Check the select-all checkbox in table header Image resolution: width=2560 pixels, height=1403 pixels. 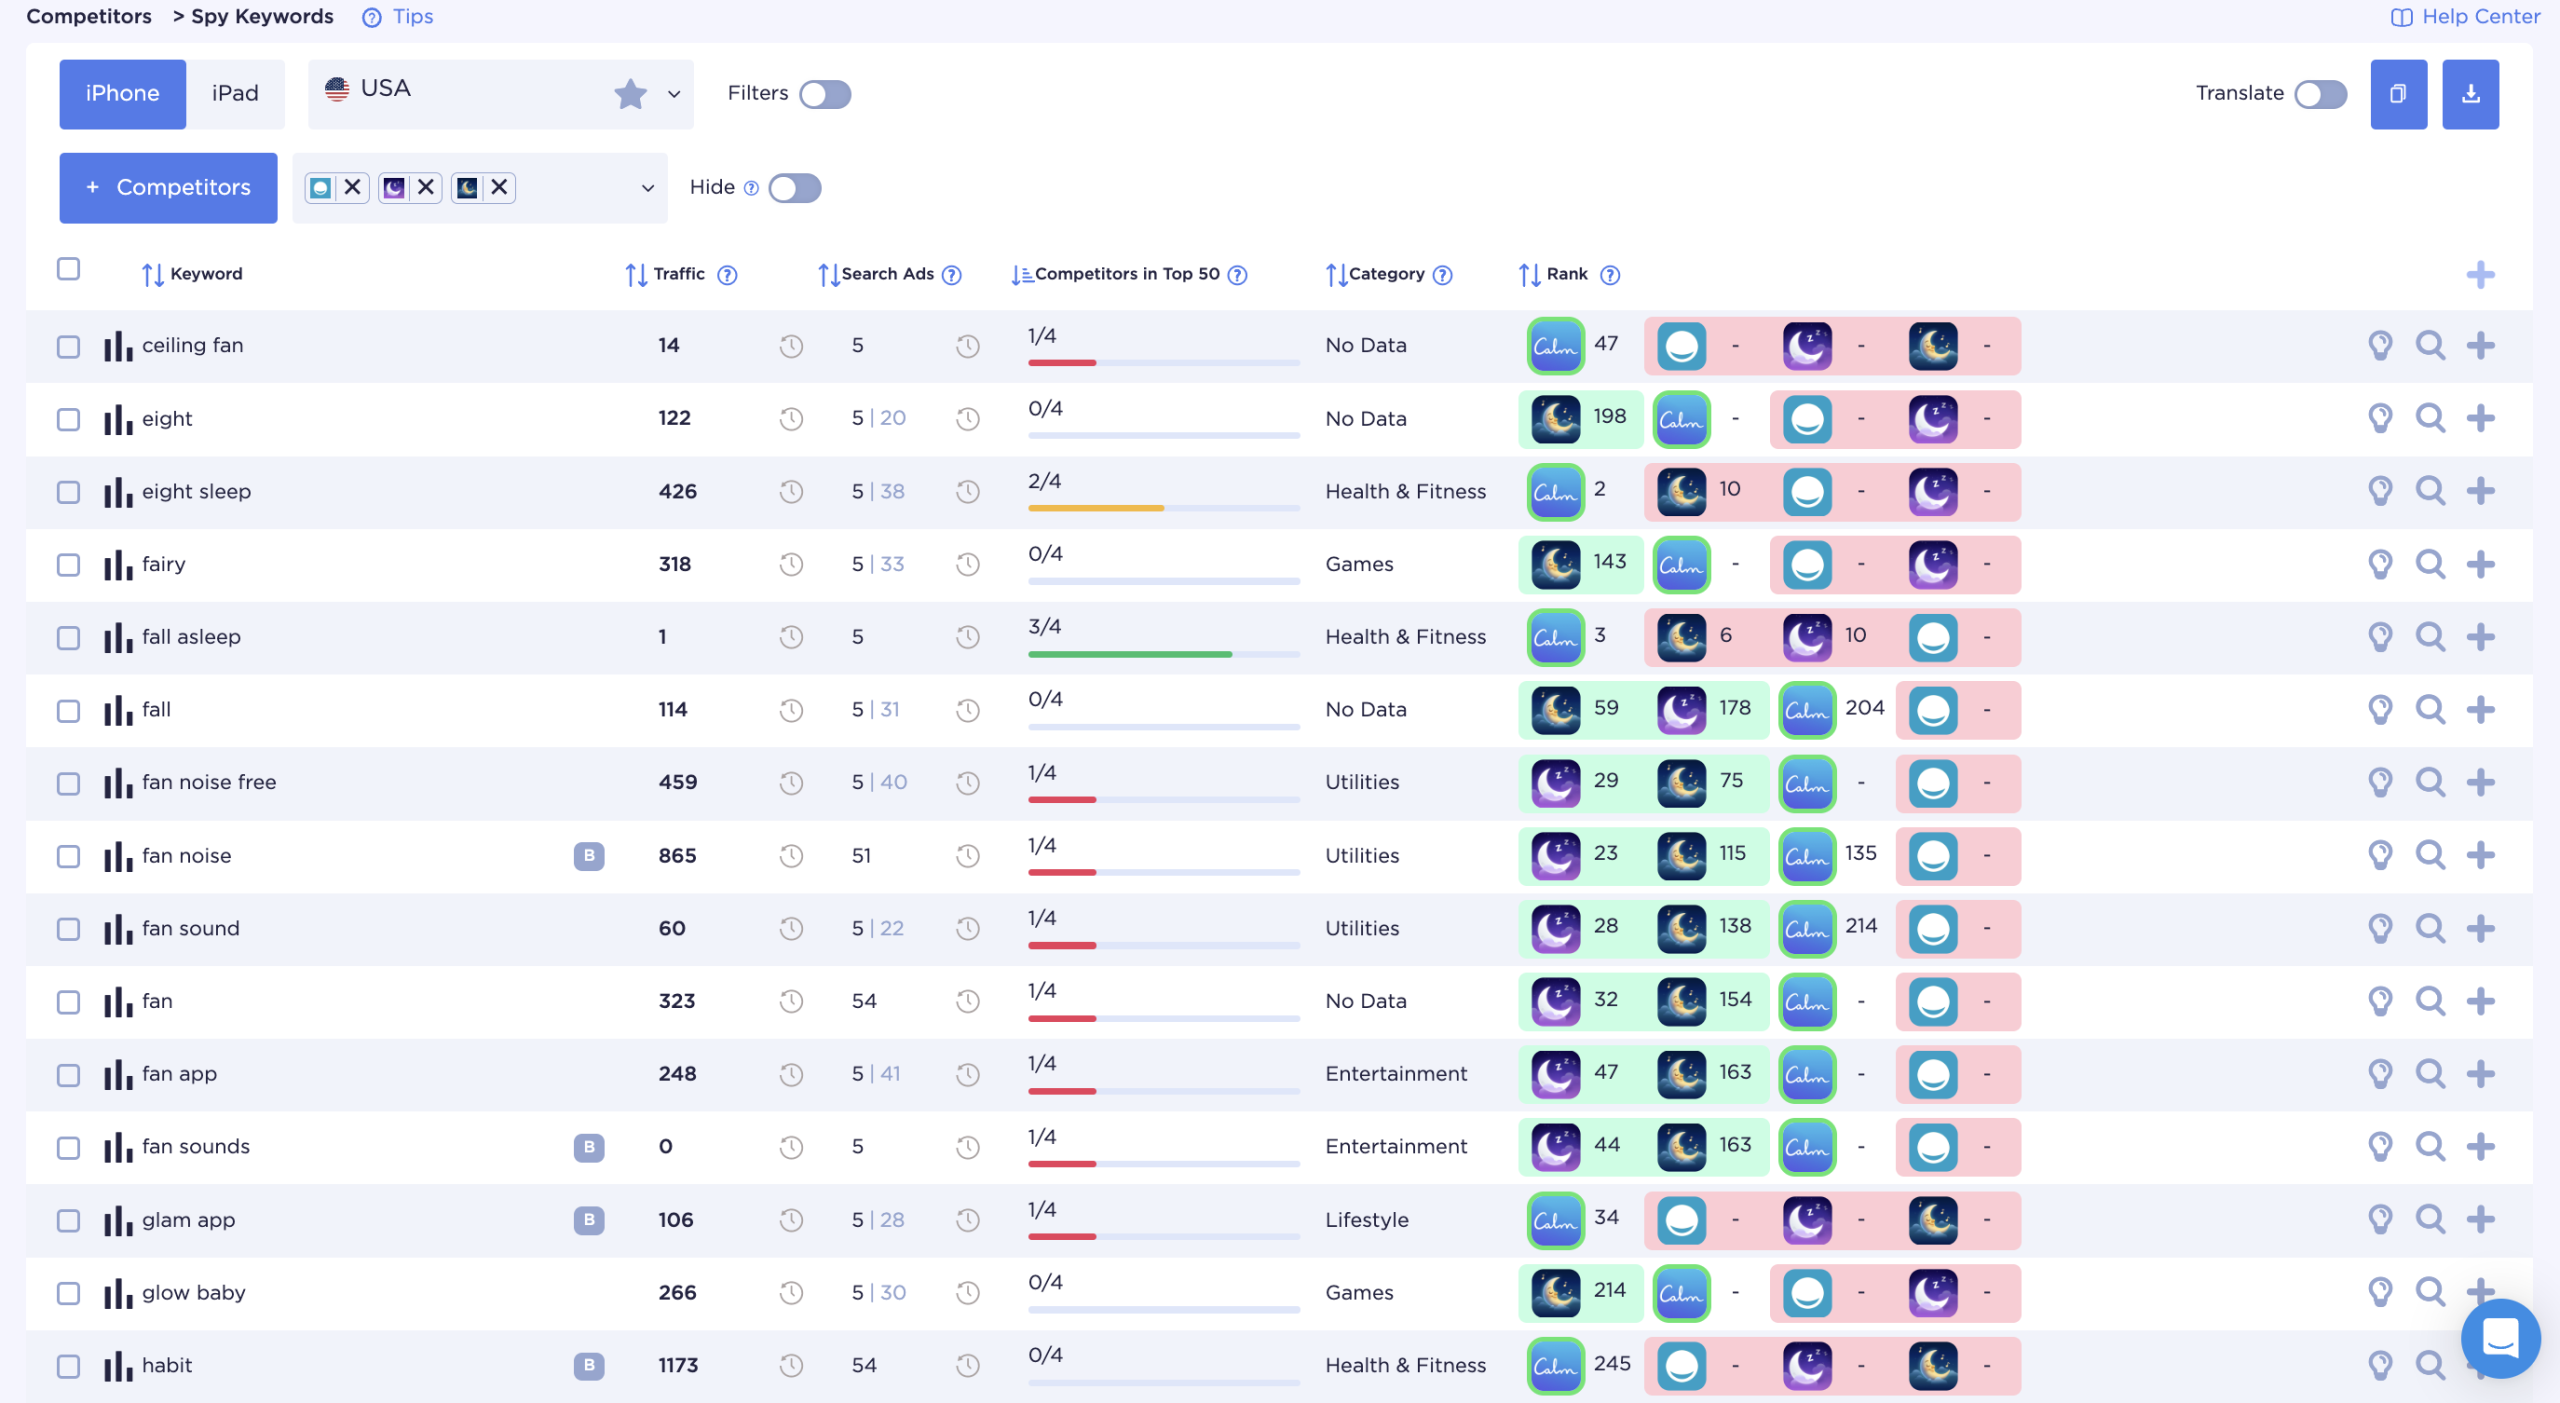click(68, 269)
